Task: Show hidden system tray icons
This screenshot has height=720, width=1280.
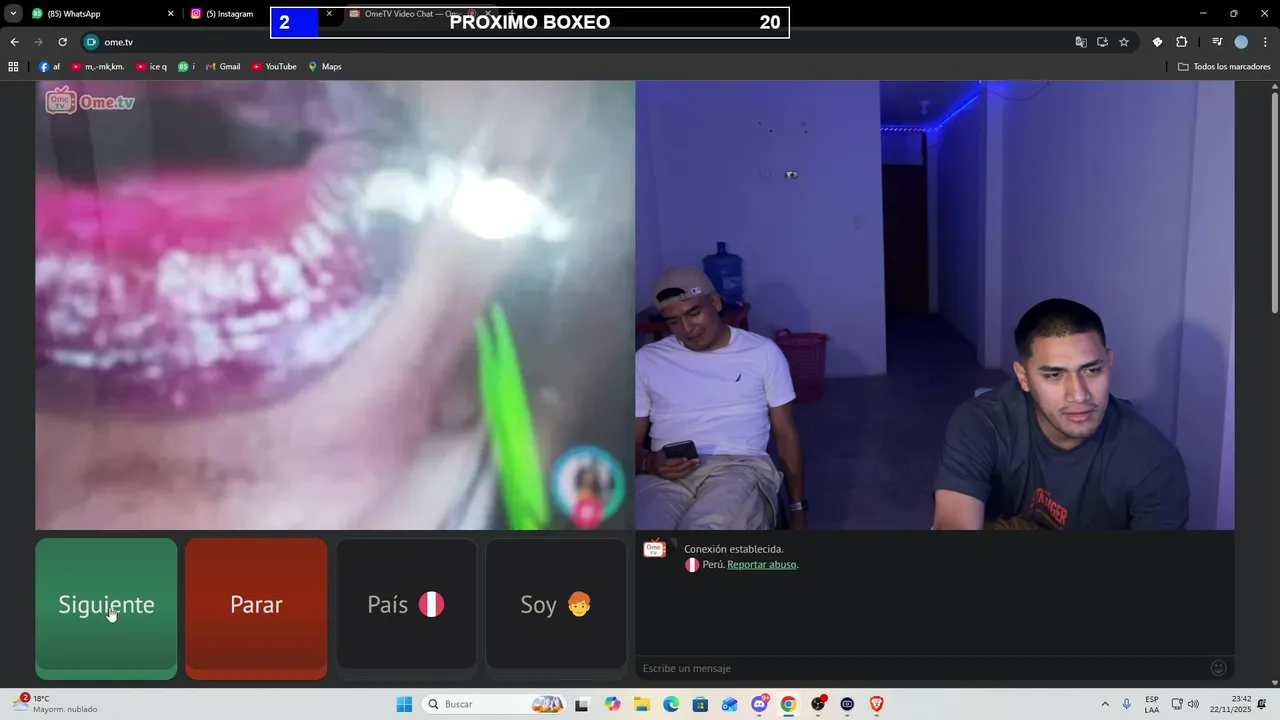Action: click(x=1105, y=704)
